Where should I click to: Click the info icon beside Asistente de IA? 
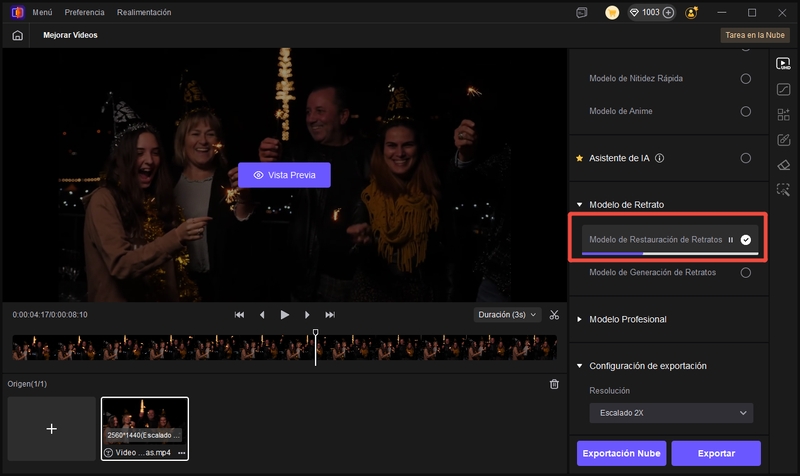(660, 158)
